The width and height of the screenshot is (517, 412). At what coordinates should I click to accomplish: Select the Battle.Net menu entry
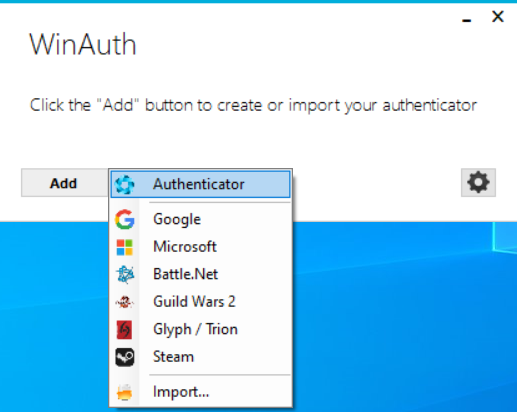pos(201,275)
